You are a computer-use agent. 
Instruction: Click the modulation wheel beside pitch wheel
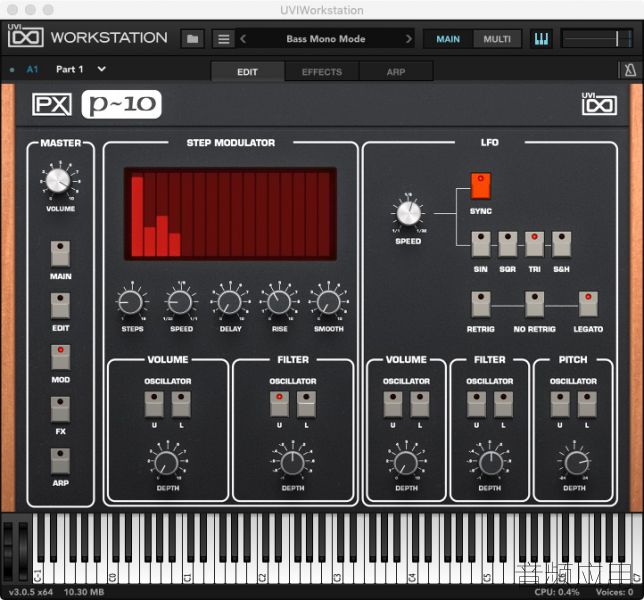click(x=22, y=552)
